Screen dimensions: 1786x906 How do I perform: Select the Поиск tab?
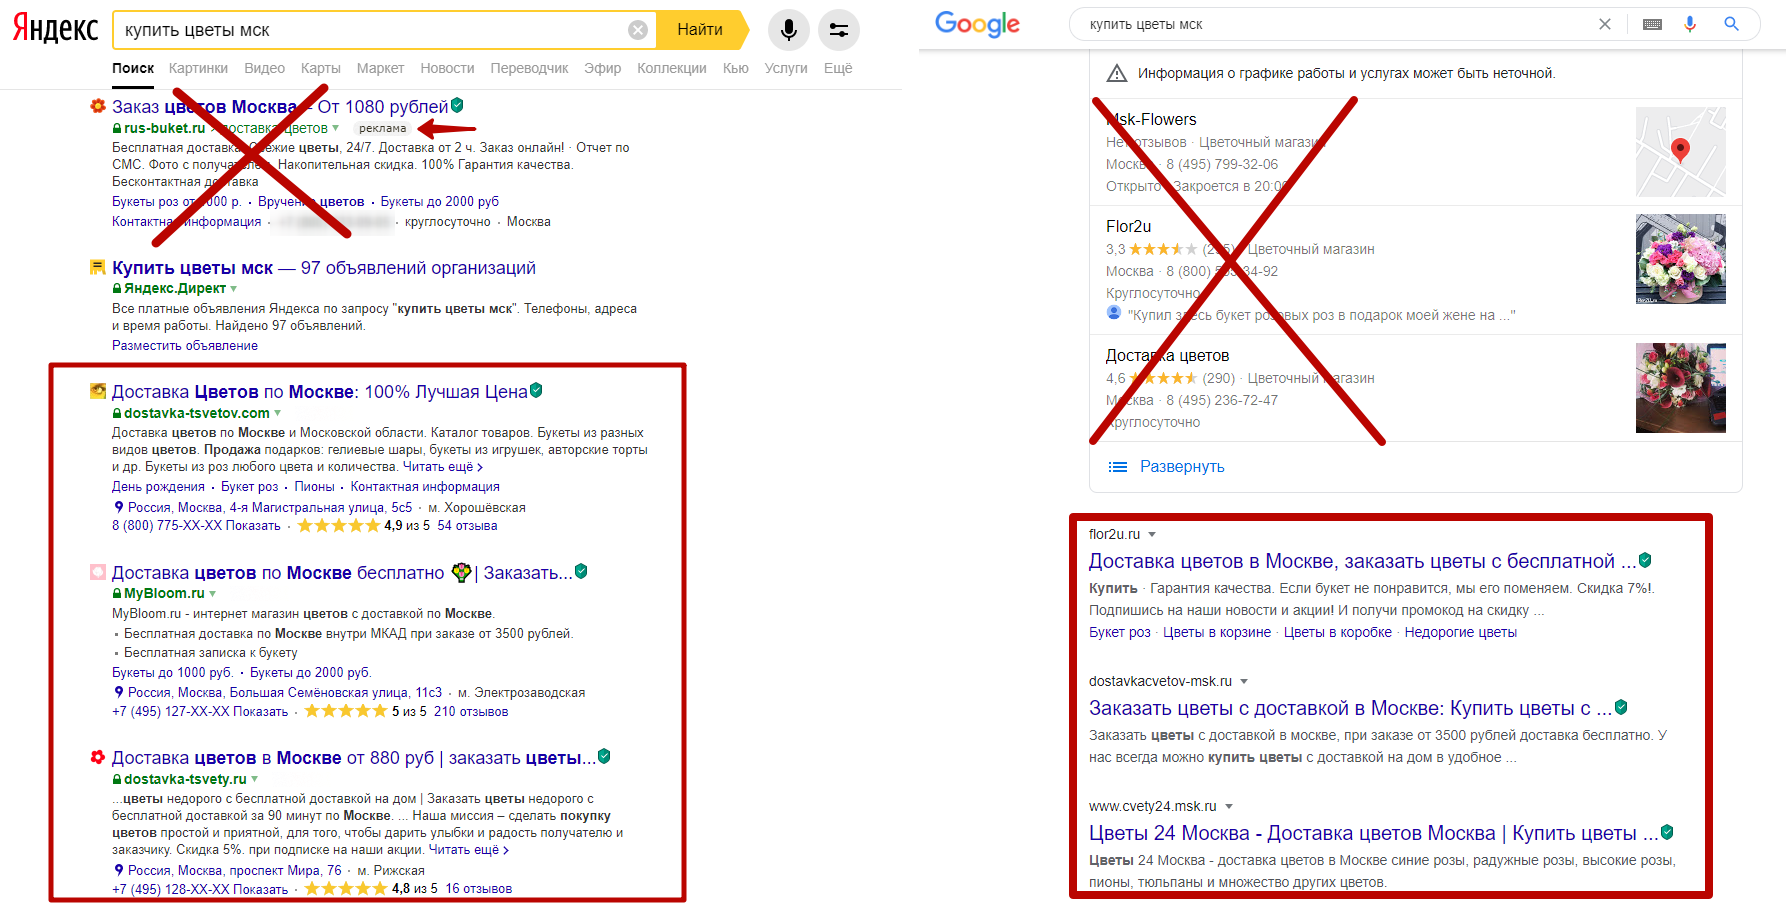point(133,68)
